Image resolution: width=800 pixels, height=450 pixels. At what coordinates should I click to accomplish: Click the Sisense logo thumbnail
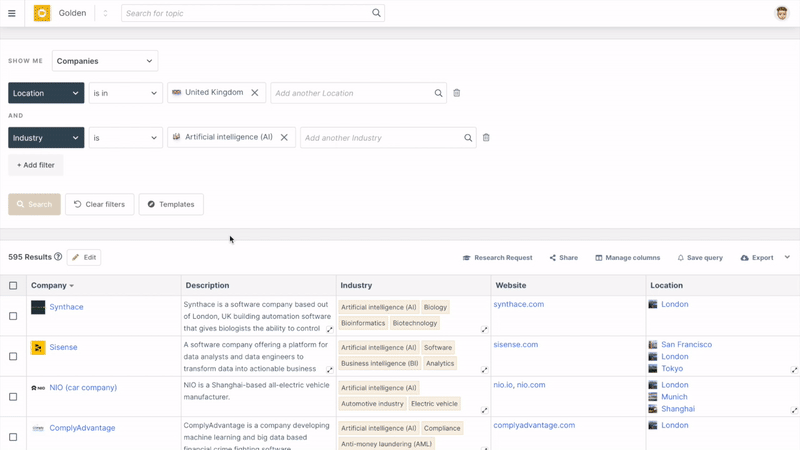pyautogui.click(x=38, y=347)
